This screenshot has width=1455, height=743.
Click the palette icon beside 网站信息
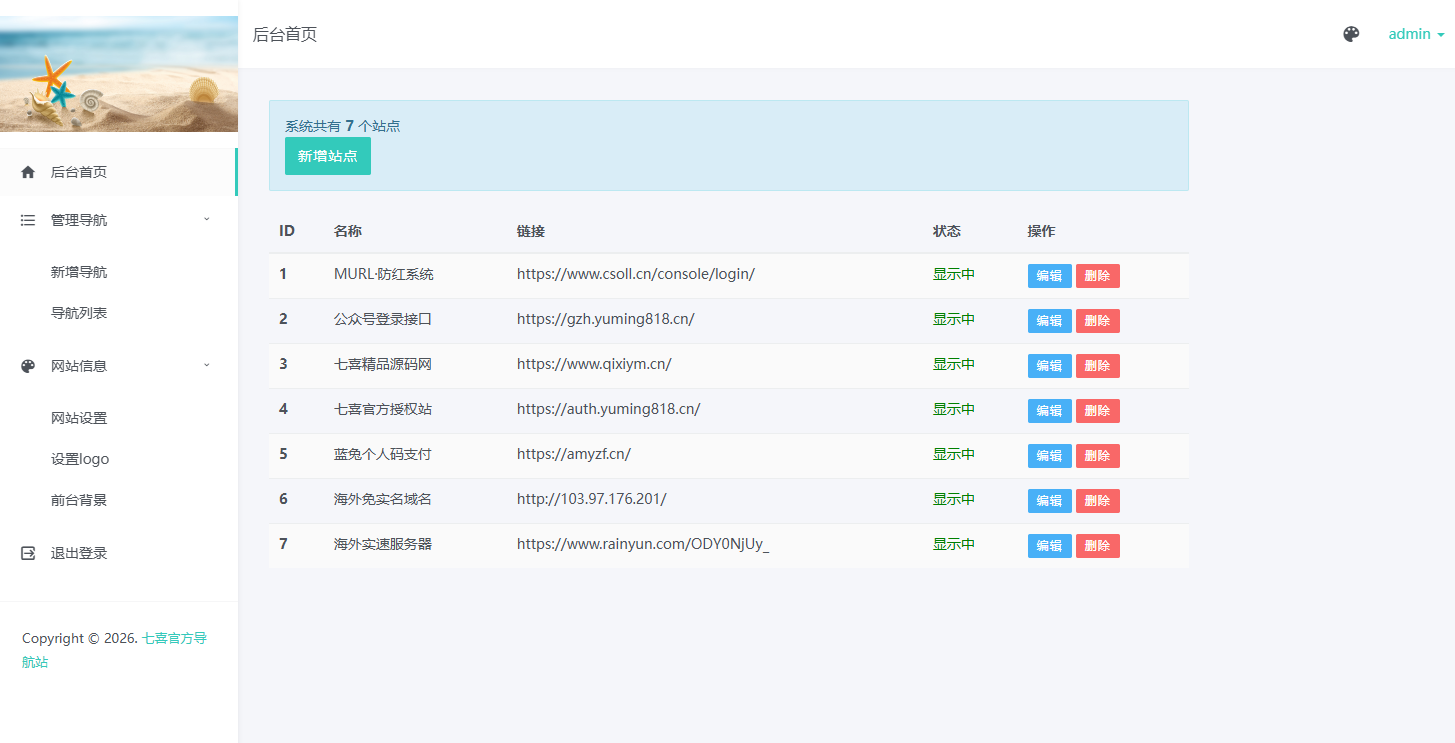[28, 366]
